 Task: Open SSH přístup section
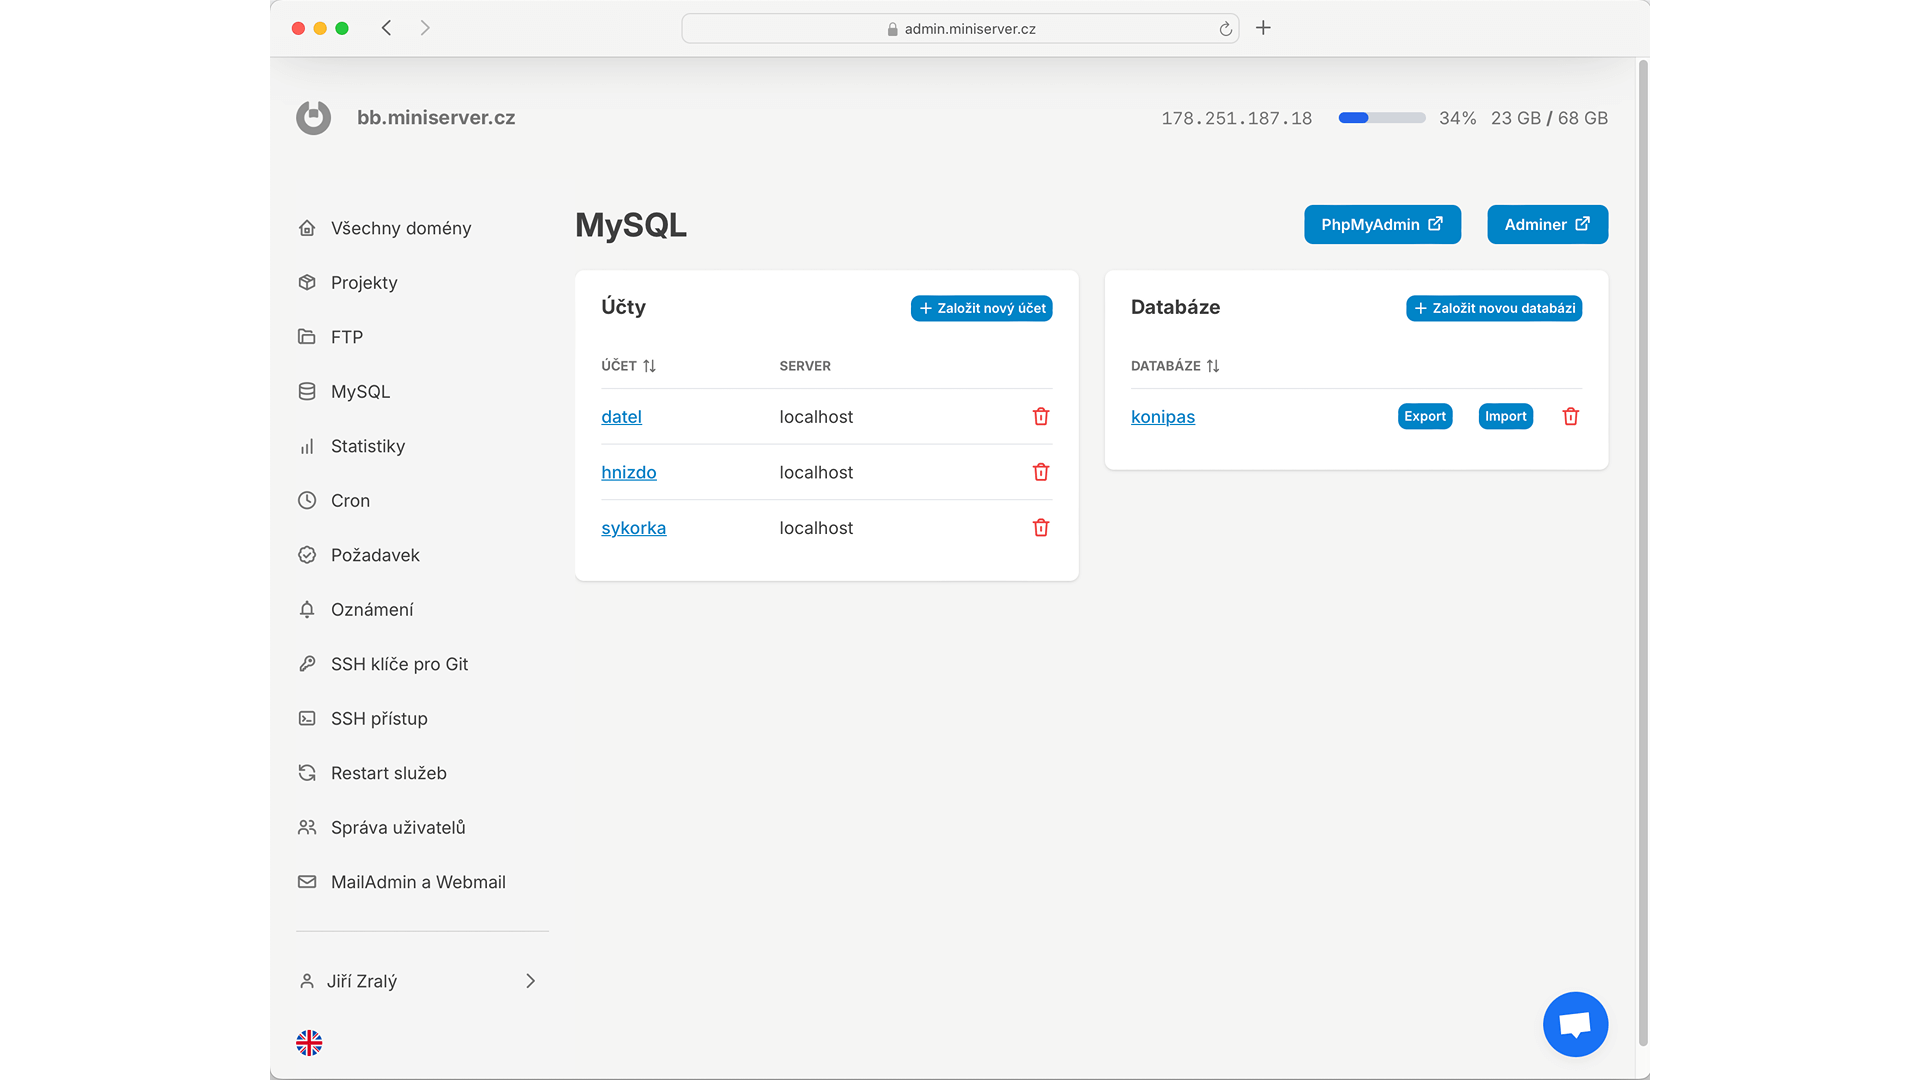[379, 718]
